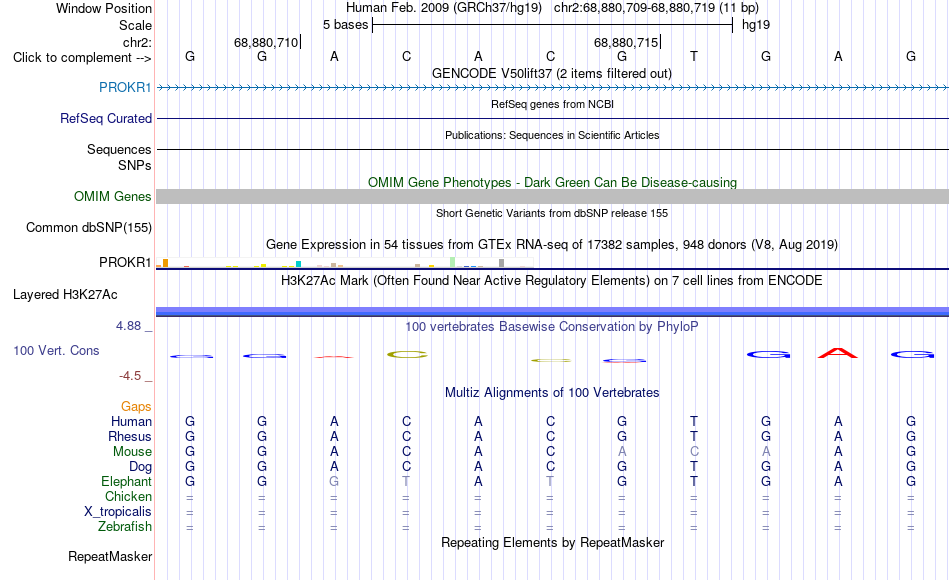The width and height of the screenshot is (950, 580).
Task: Click the large red A conservation logo
Action: pos(838,353)
